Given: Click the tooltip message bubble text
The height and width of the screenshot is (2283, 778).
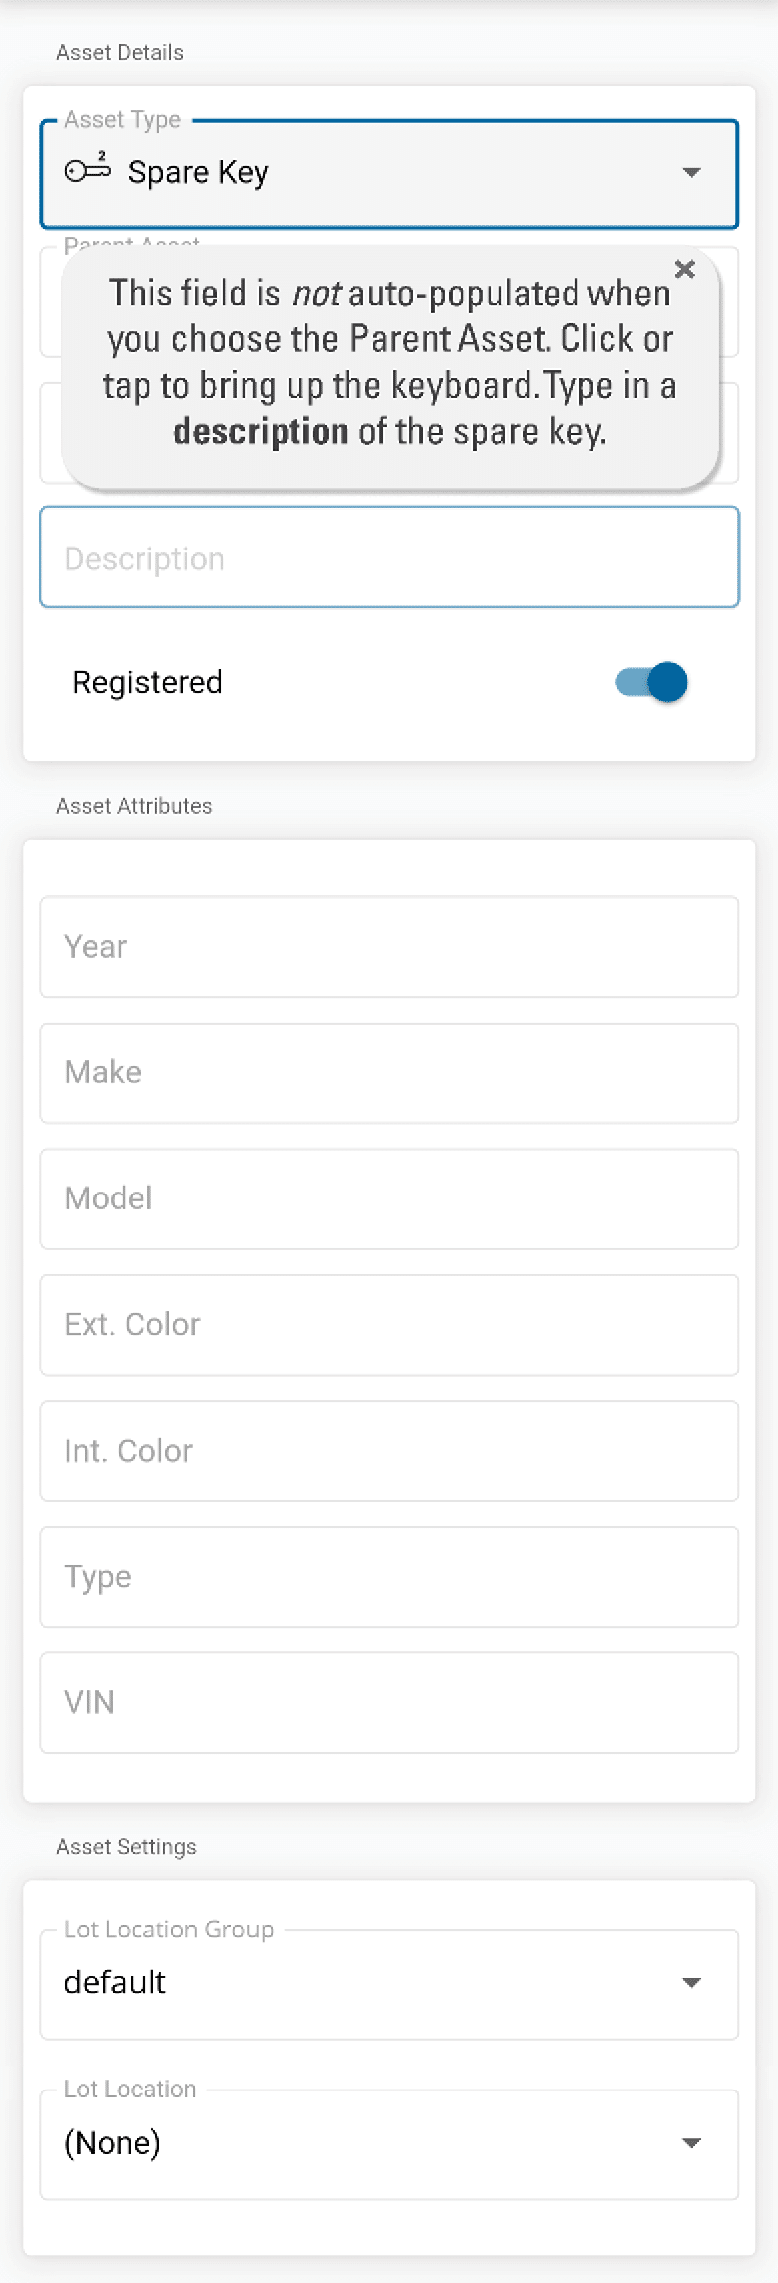Looking at the screenshot, I should (x=389, y=362).
